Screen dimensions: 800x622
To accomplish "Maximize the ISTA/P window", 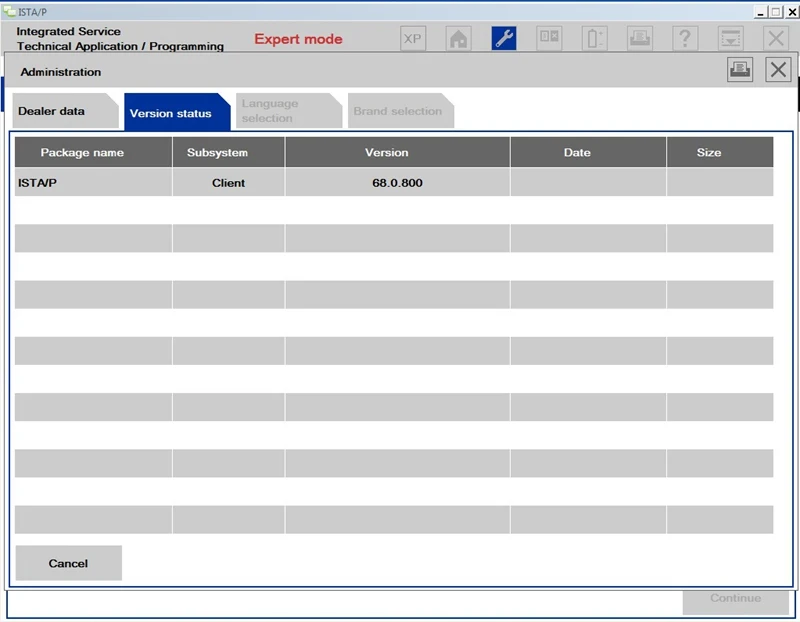I will click(776, 12).
